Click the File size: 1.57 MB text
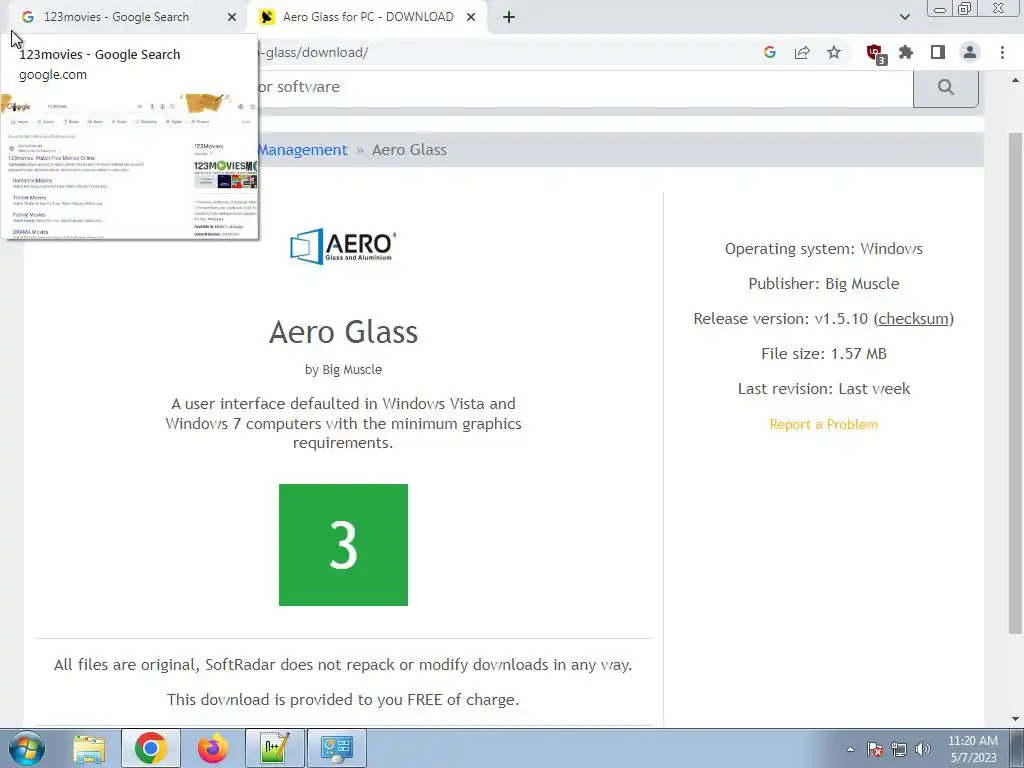Viewport: 1024px width, 768px height. click(x=824, y=353)
